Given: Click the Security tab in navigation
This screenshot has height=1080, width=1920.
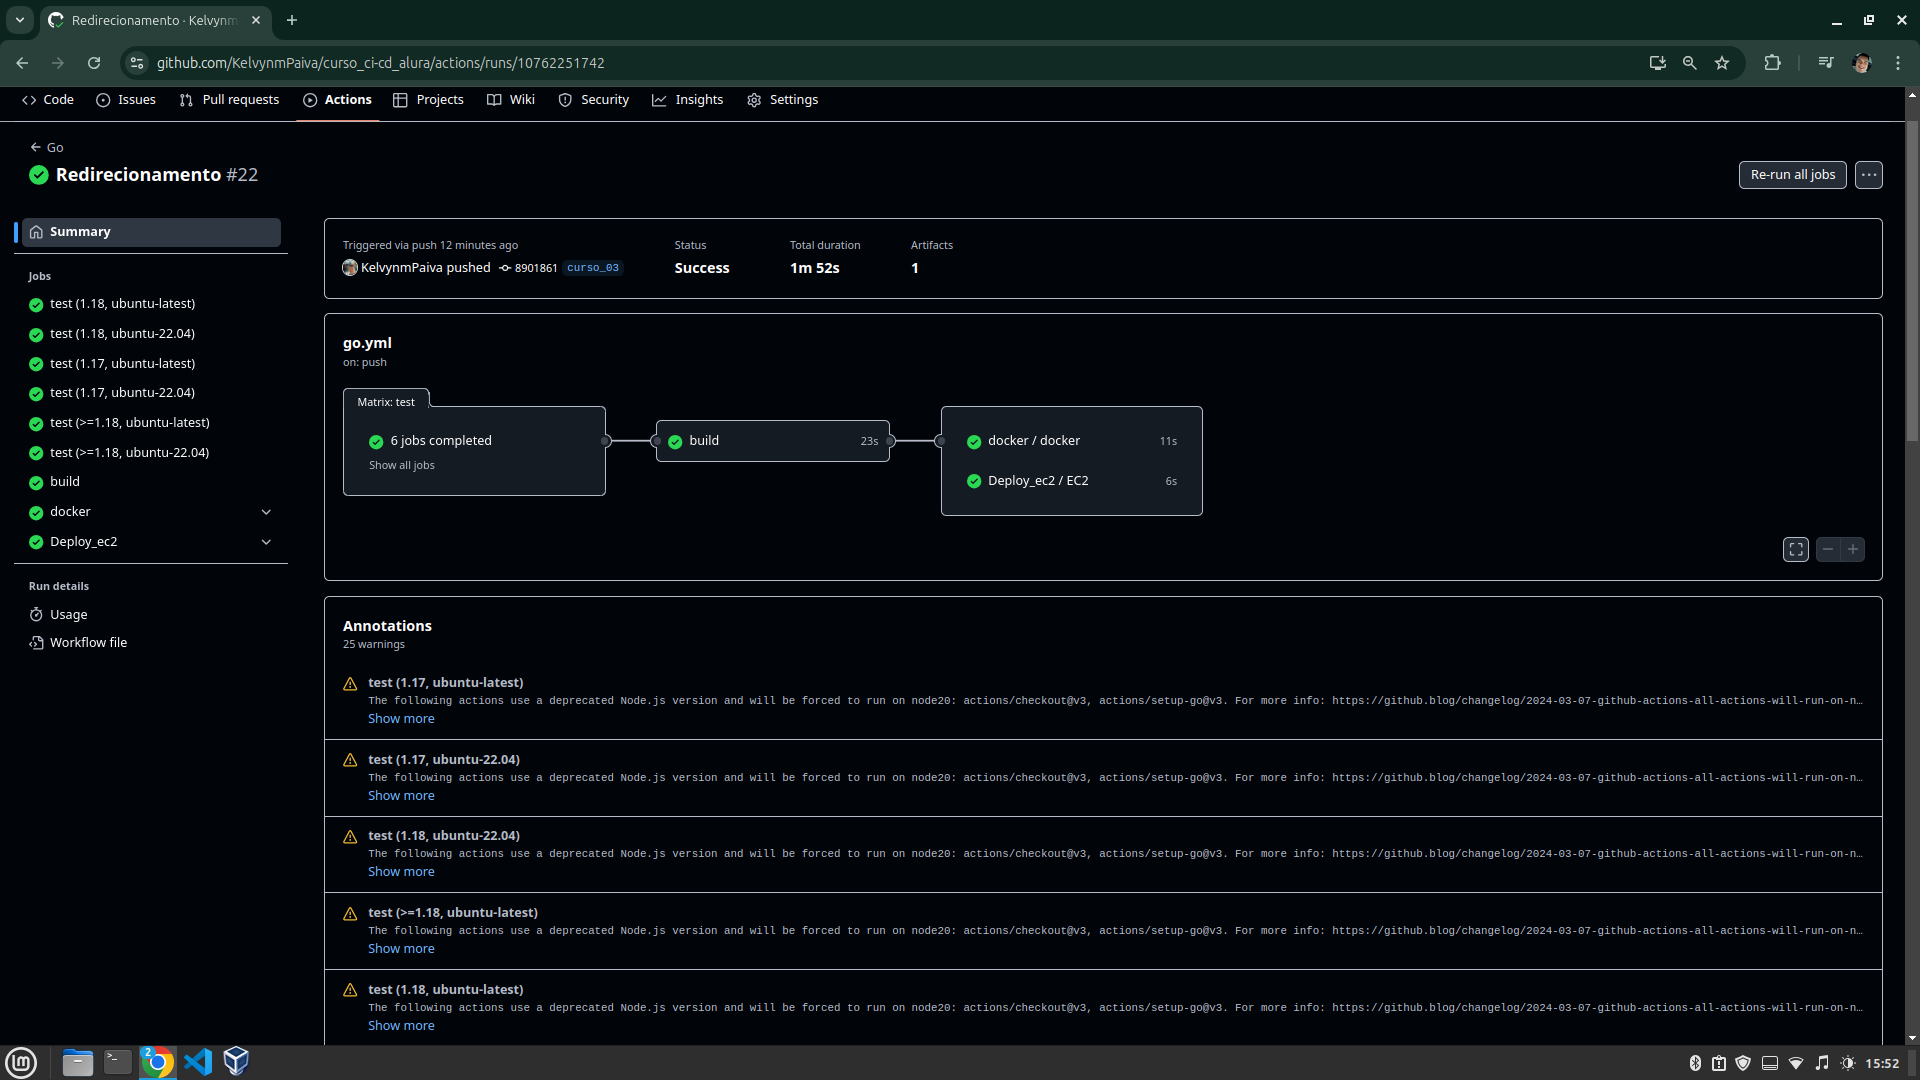Looking at the screenshot, I should tap(604, 99).
